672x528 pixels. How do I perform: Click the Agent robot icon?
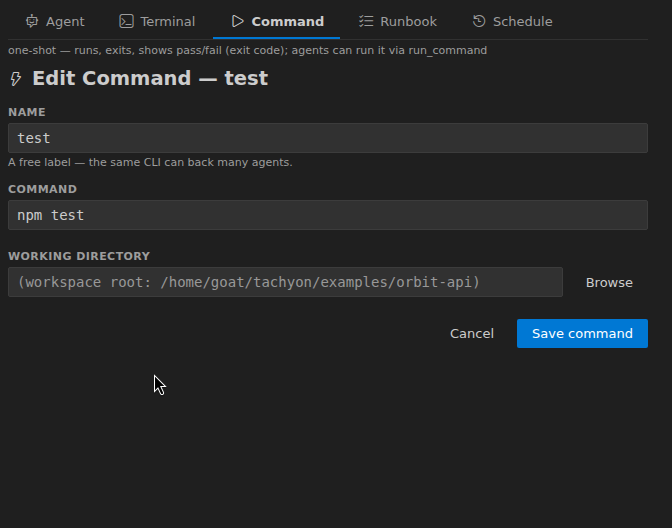[32, 21]
